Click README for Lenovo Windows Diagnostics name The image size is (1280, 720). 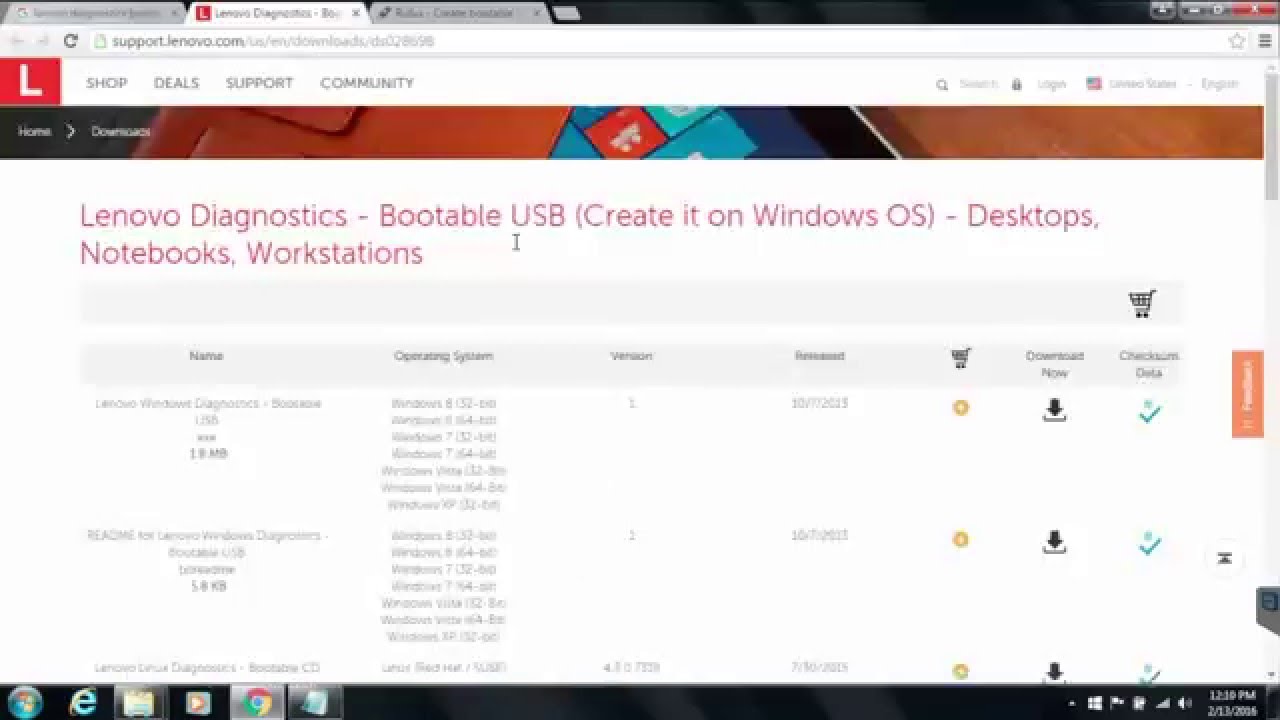[208, 544]
